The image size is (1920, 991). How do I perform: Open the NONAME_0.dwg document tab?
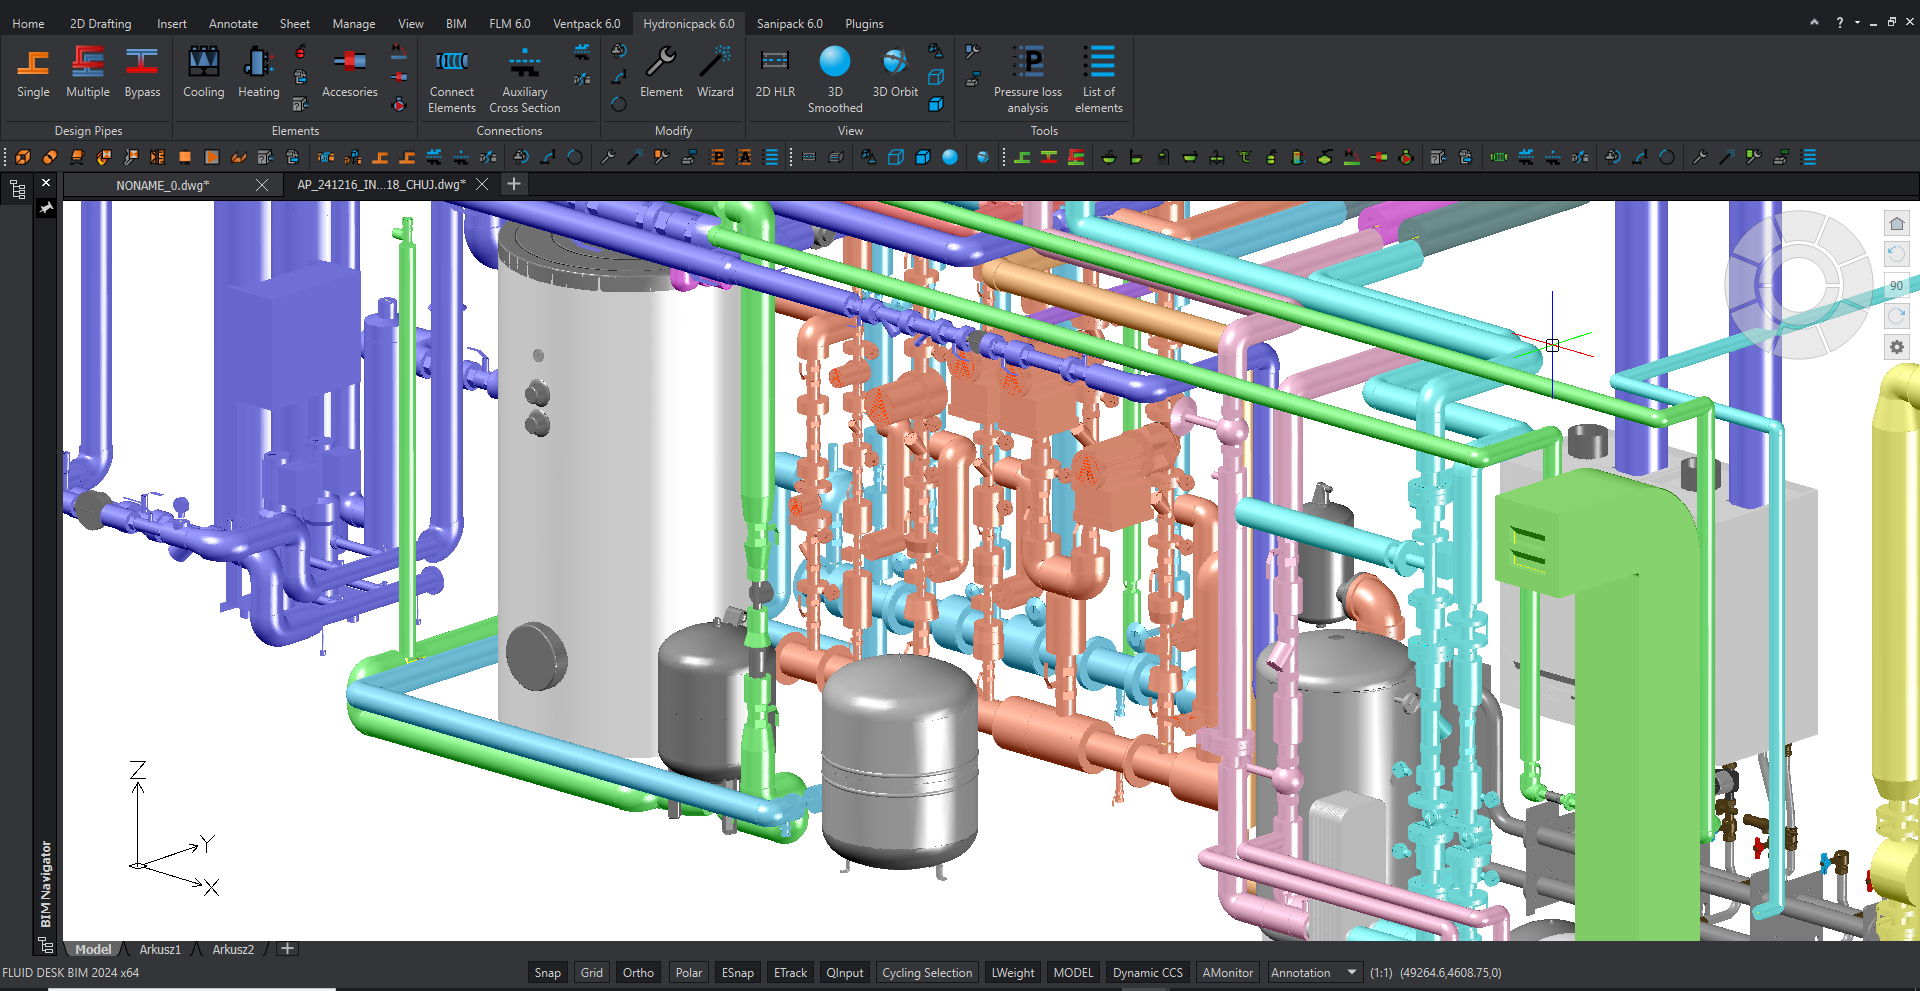162,185
